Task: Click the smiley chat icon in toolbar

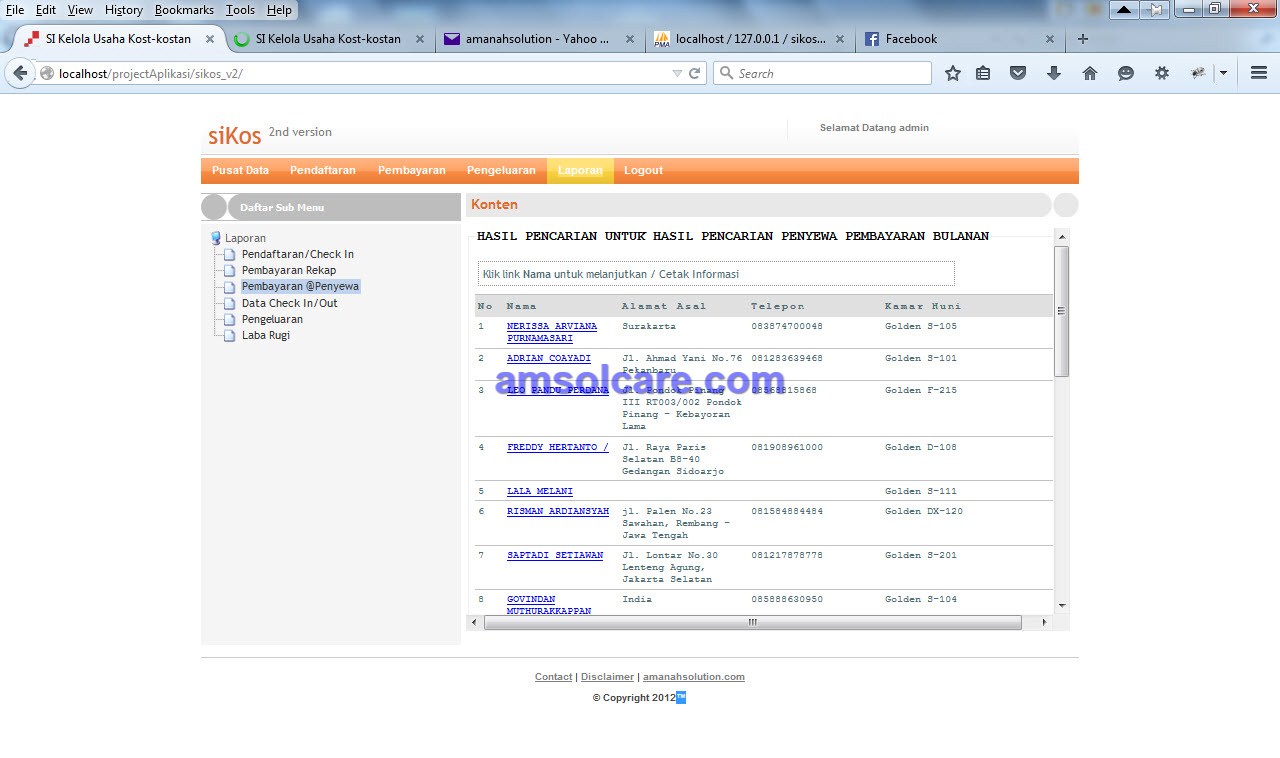Action: pos(1126,73)
